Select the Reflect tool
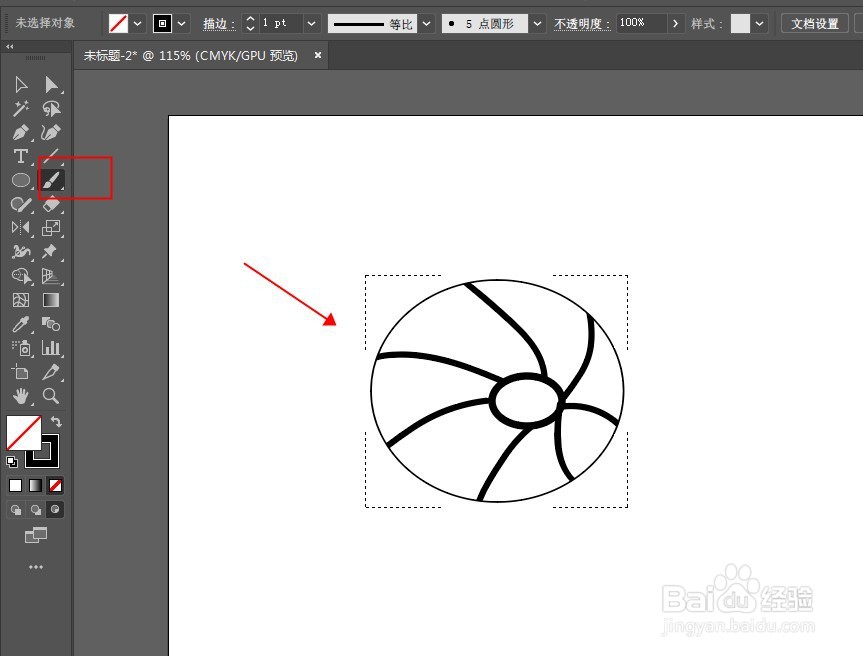 (x=21, y=227)
